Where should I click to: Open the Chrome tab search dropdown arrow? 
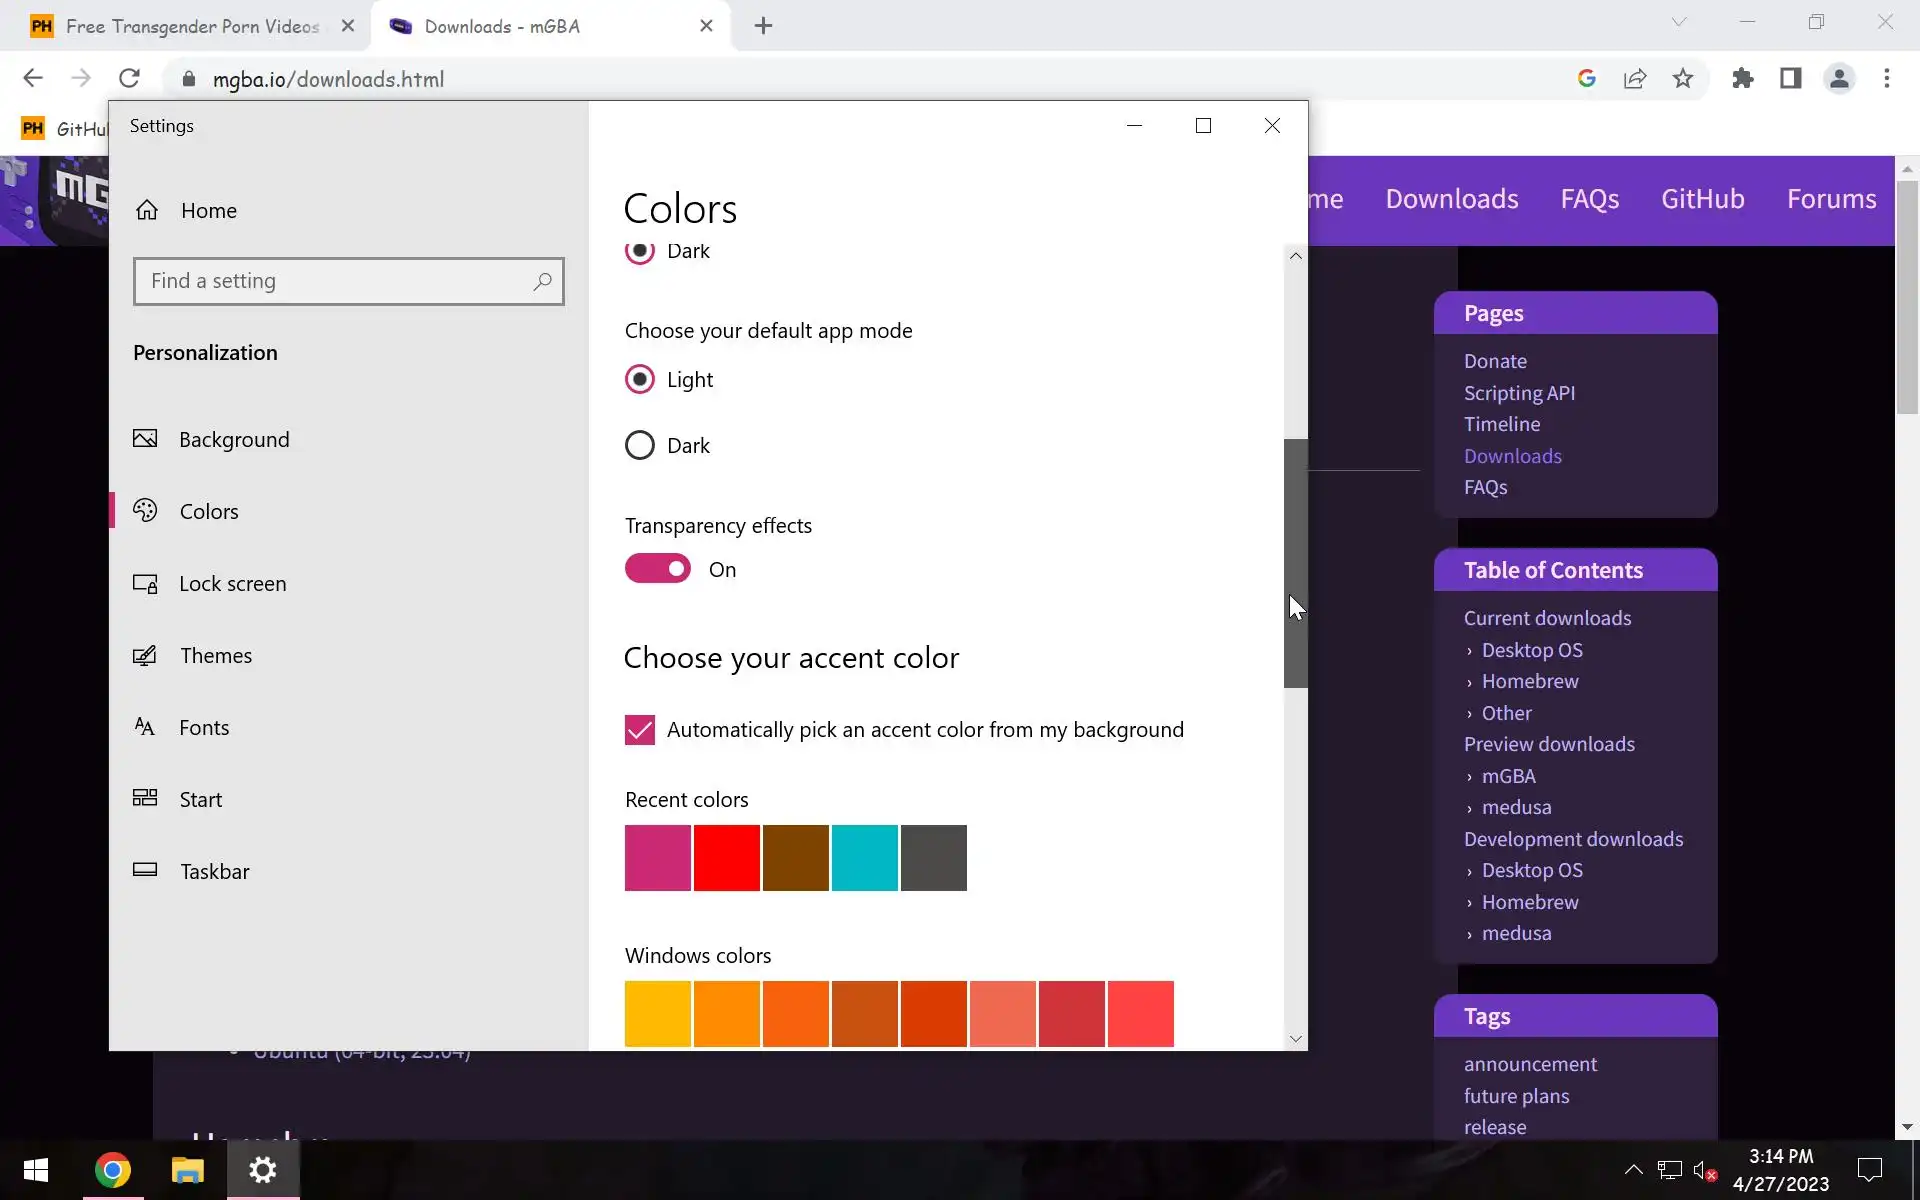click(x=1679, y=22)
